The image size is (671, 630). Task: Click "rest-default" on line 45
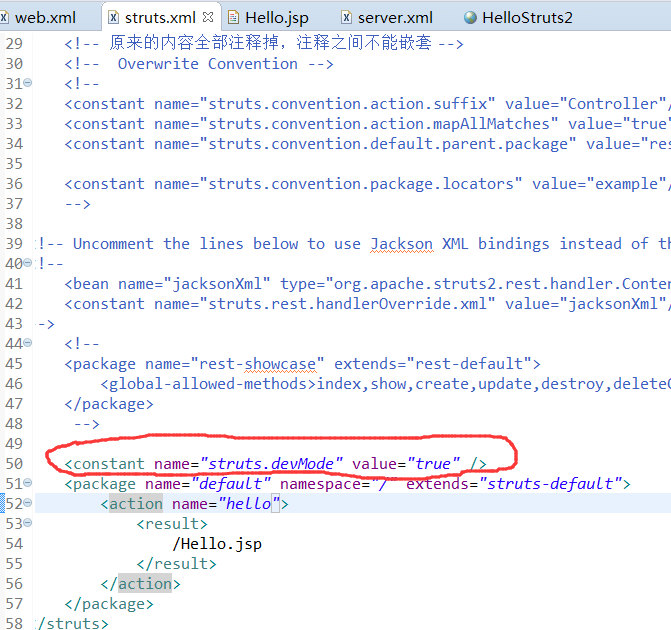click(469, 364)
